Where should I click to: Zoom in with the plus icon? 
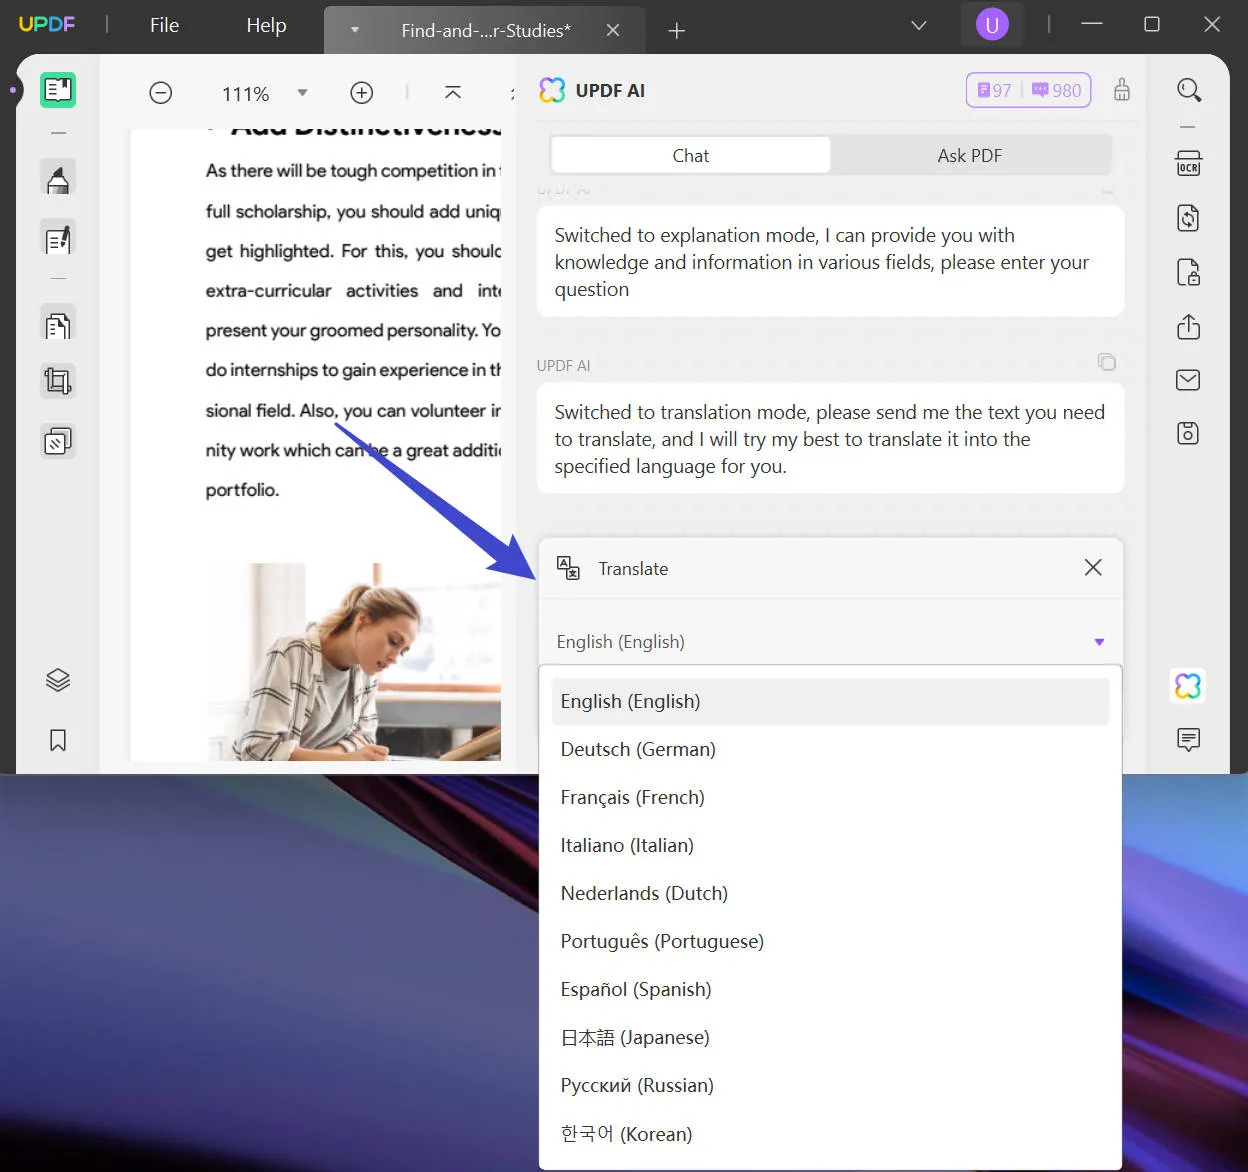click(x=362, y=93)
